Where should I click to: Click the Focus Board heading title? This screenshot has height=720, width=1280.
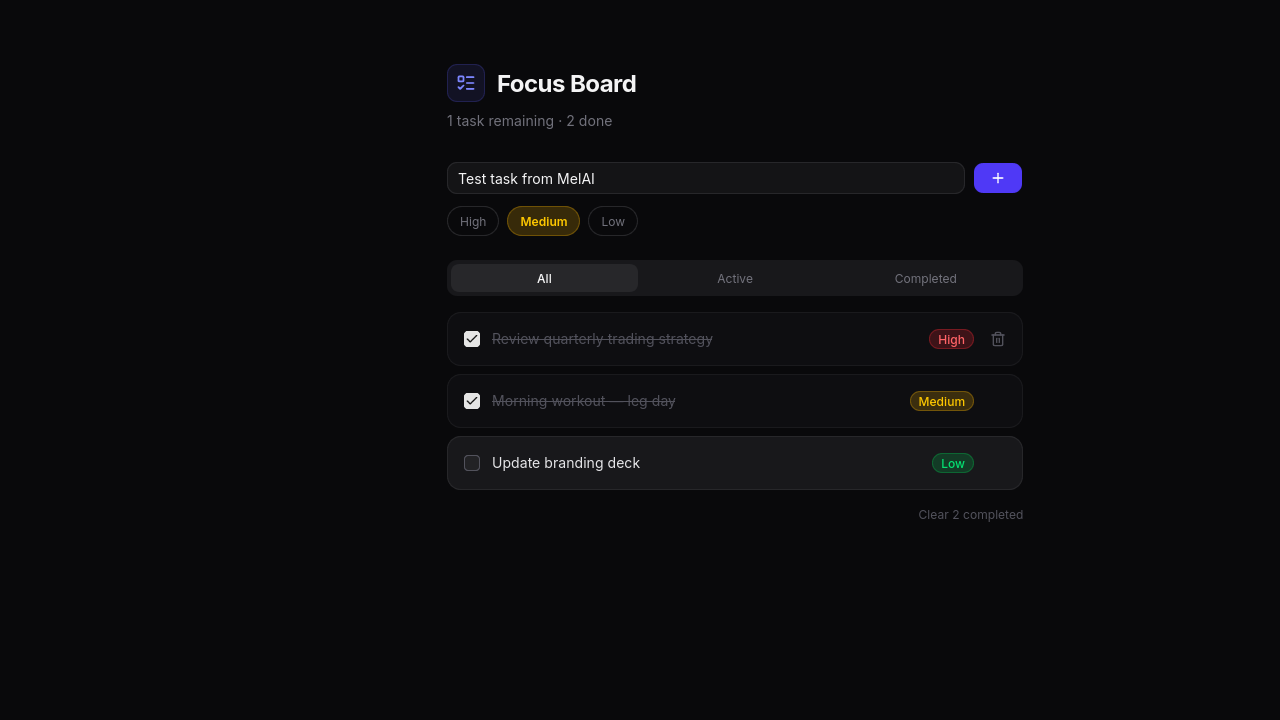click(x=566, y=84)
